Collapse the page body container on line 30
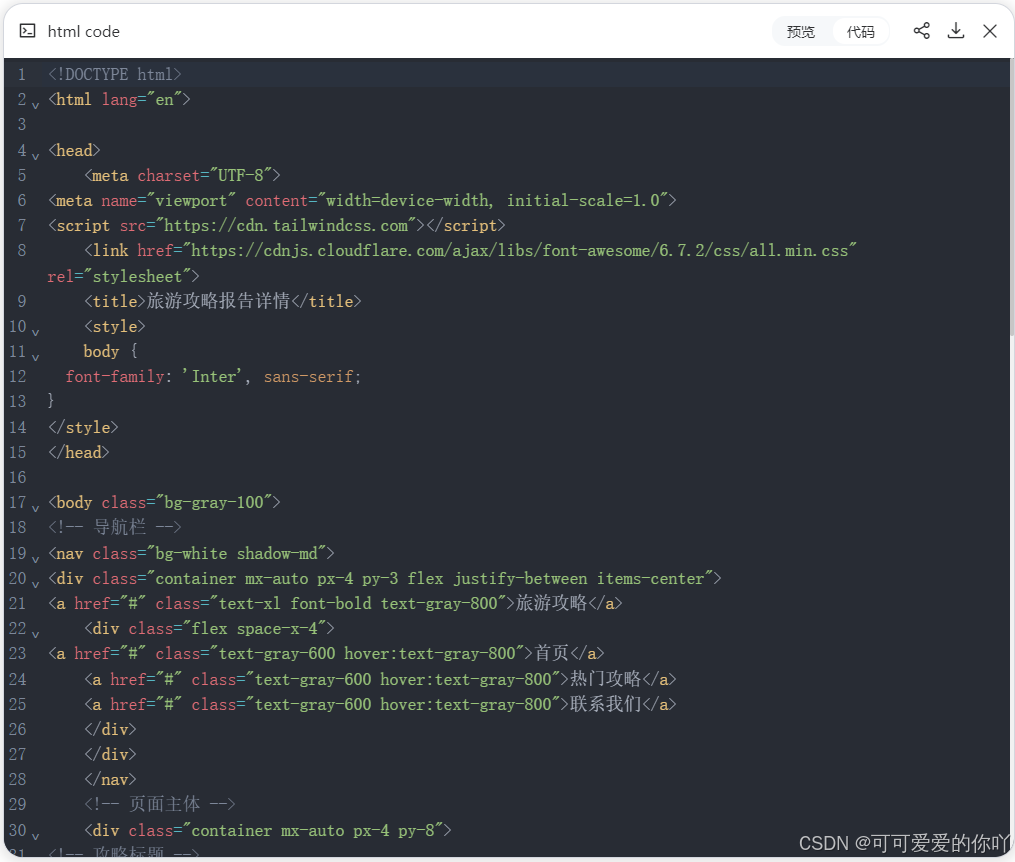This screenshot has width=1015, height=862. 35,834
